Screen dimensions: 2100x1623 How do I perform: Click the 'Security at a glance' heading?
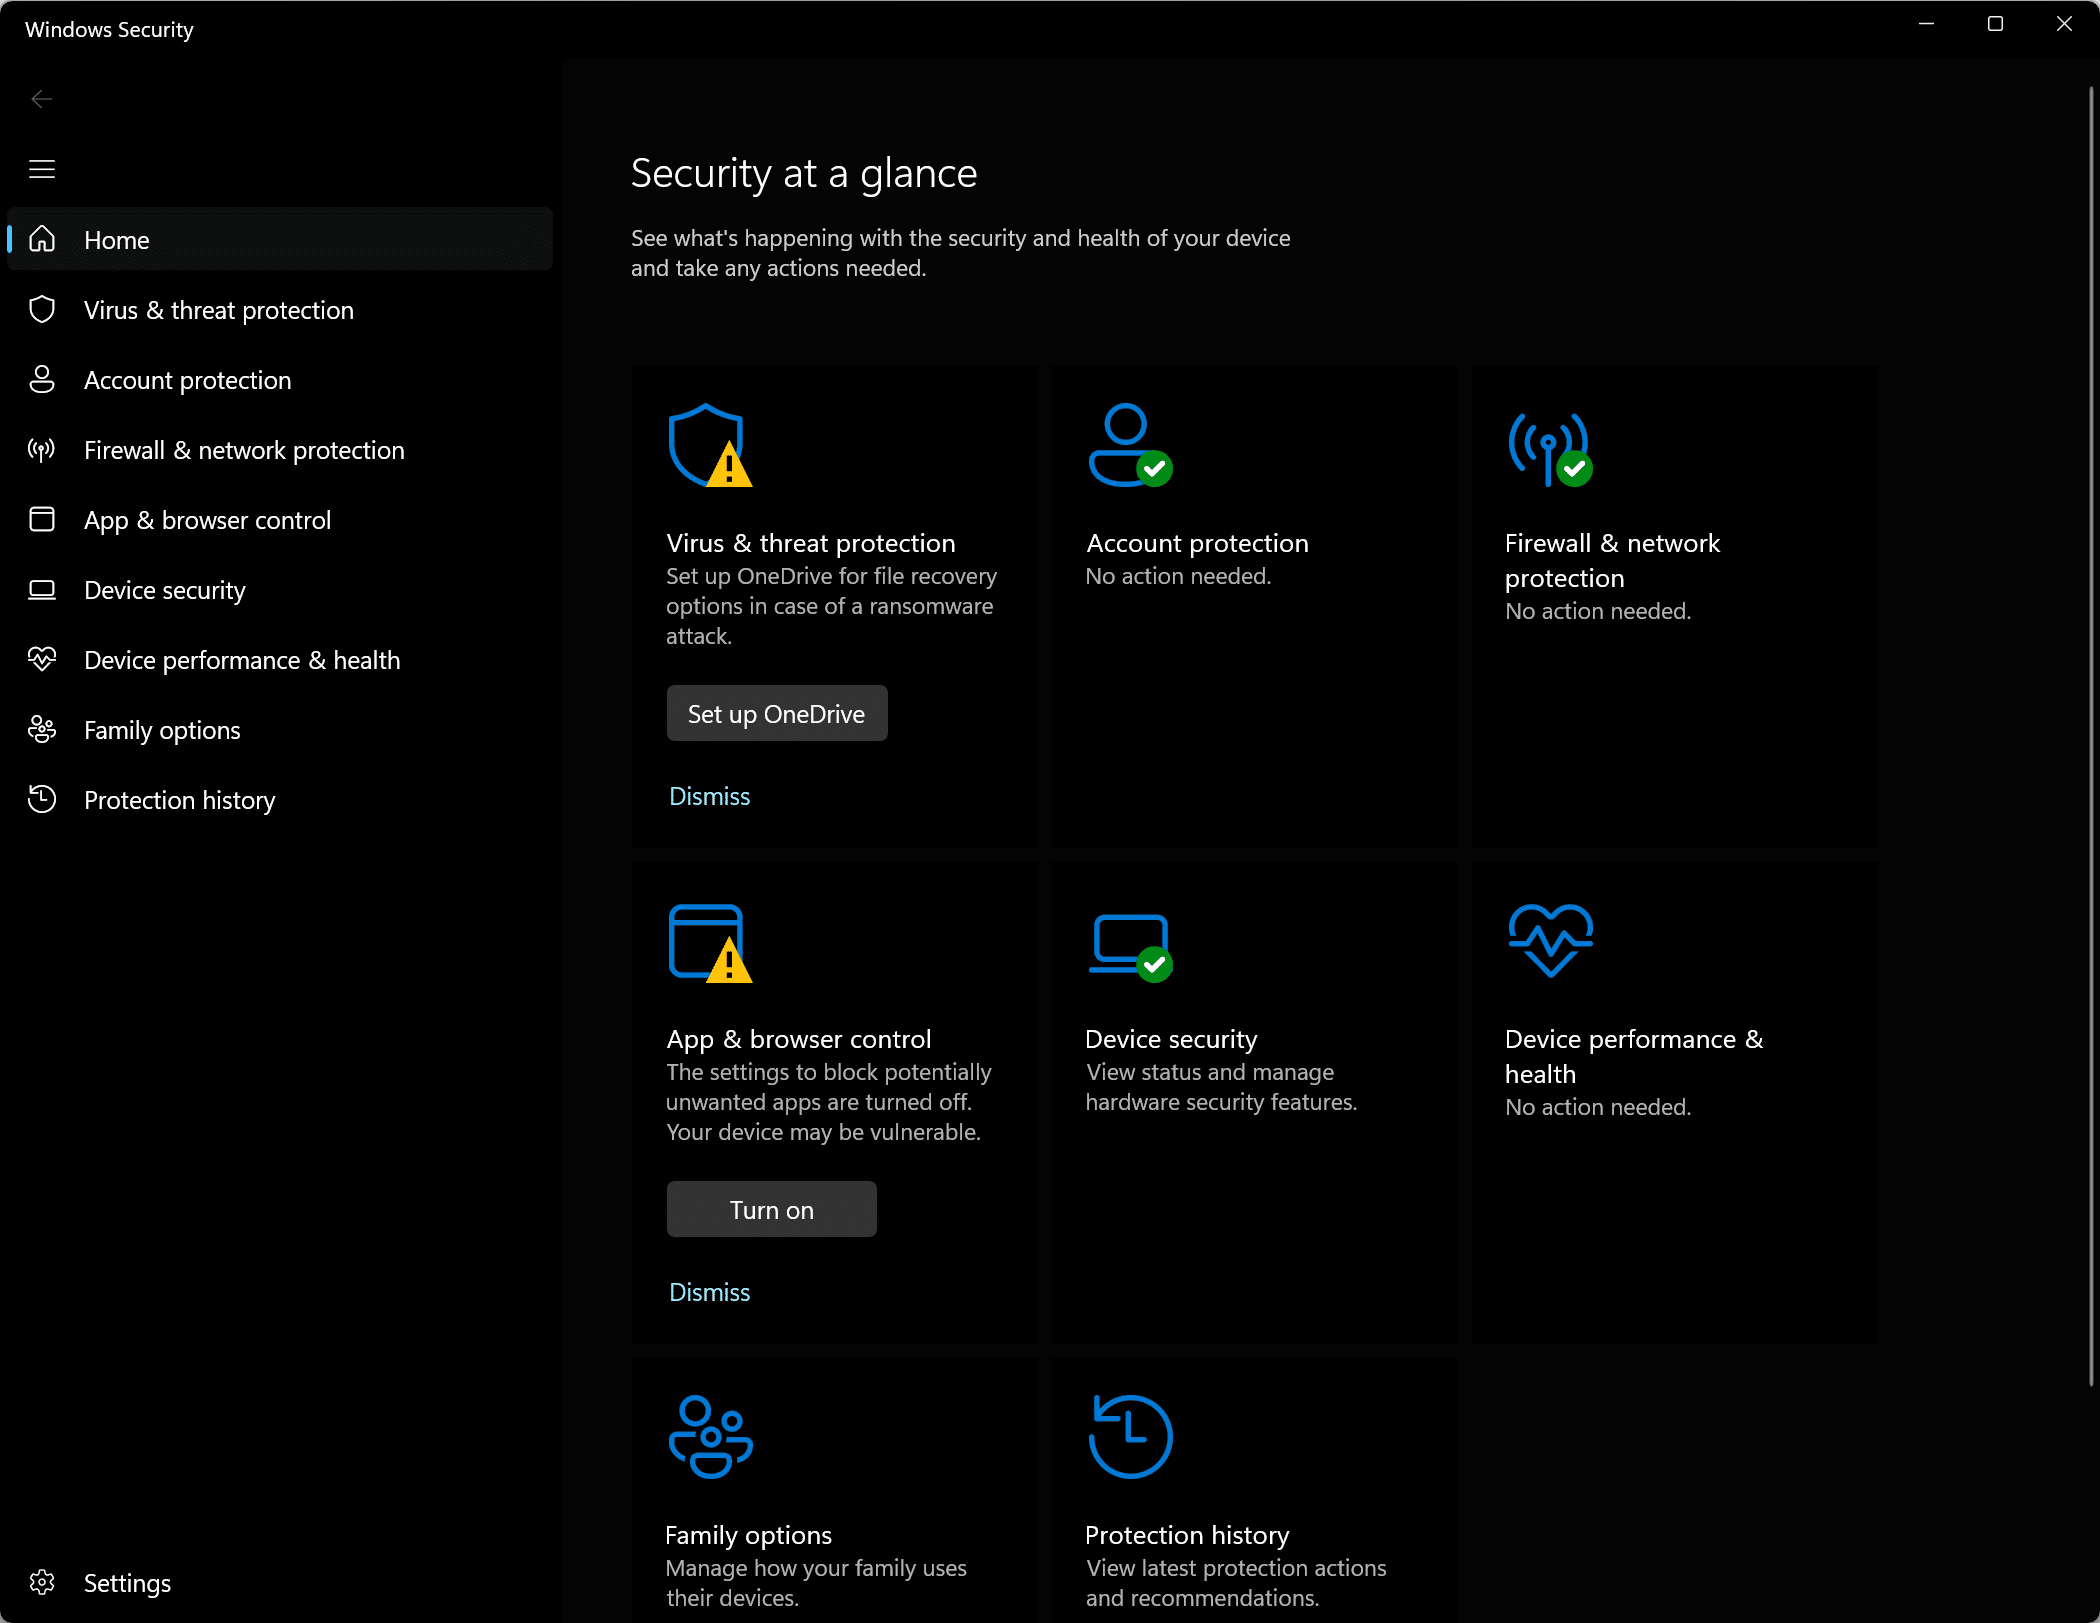pos(804,173)
